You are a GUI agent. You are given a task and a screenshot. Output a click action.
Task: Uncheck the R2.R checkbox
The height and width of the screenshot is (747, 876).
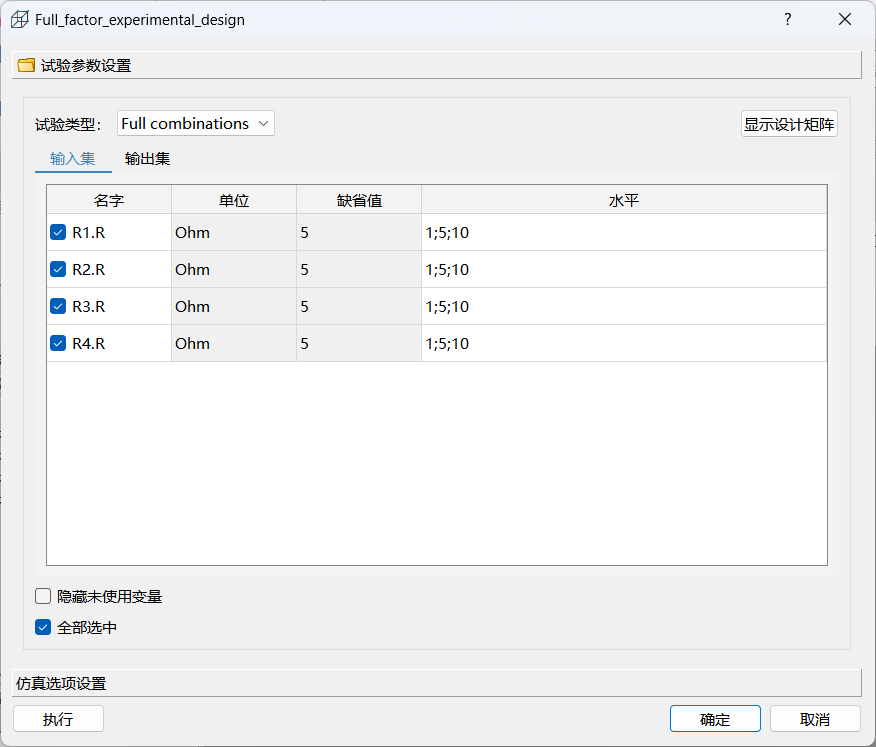click(58, 269)
